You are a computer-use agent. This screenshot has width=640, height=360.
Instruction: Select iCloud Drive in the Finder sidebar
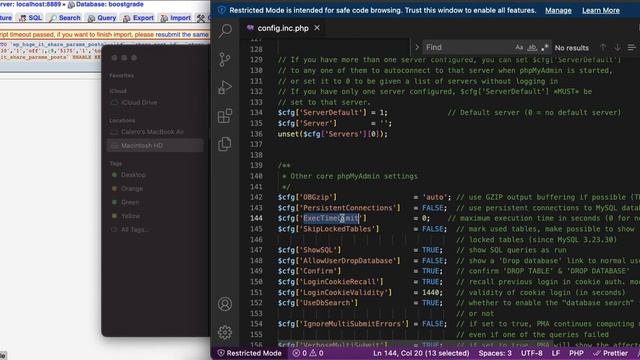(139, 102)
